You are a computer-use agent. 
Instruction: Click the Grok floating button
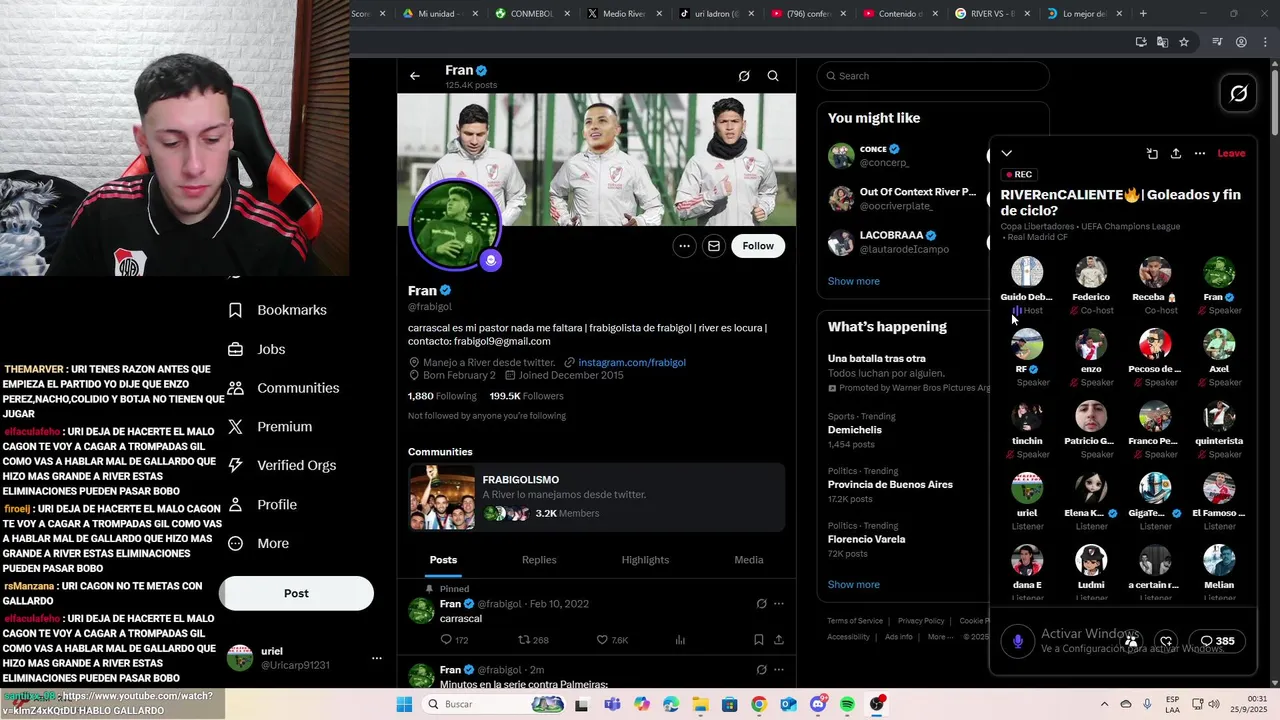pyautogui.click(x=1239, y=93)
